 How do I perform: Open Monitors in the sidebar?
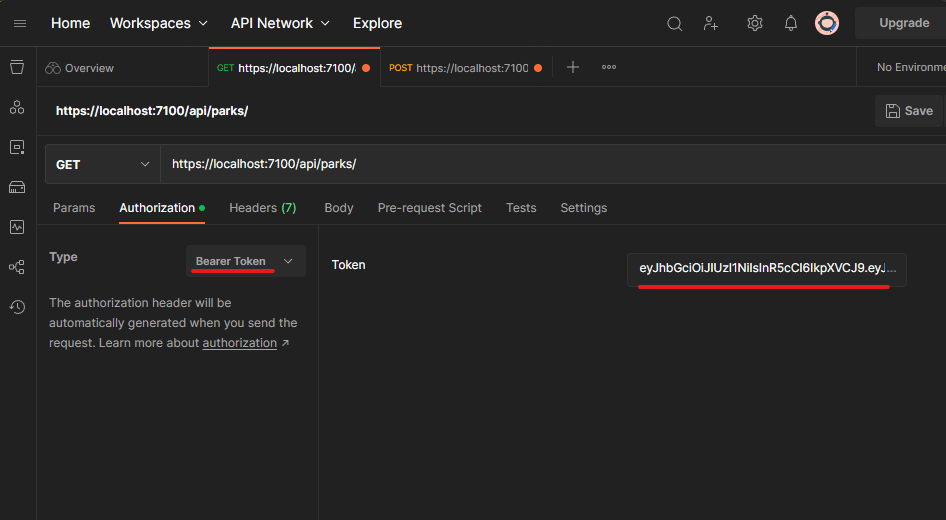17,227
